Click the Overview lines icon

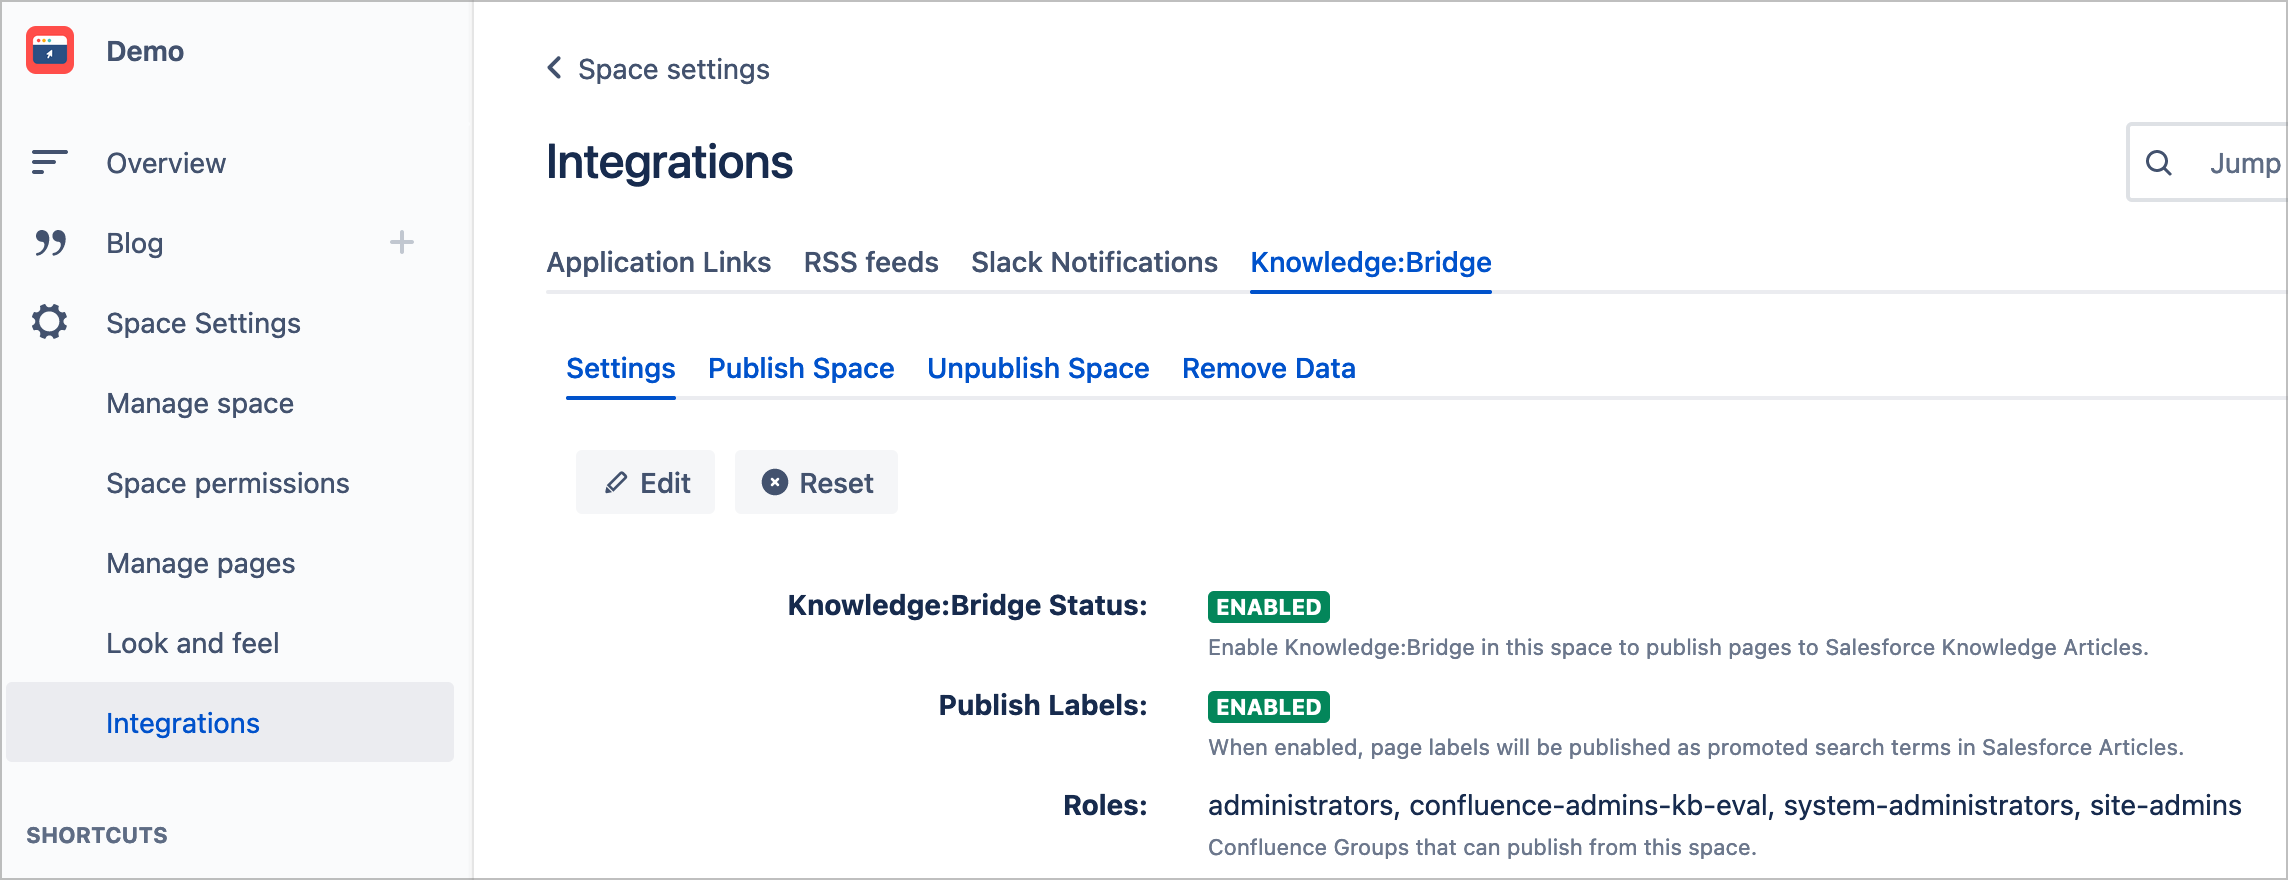[x=49, y=162]
